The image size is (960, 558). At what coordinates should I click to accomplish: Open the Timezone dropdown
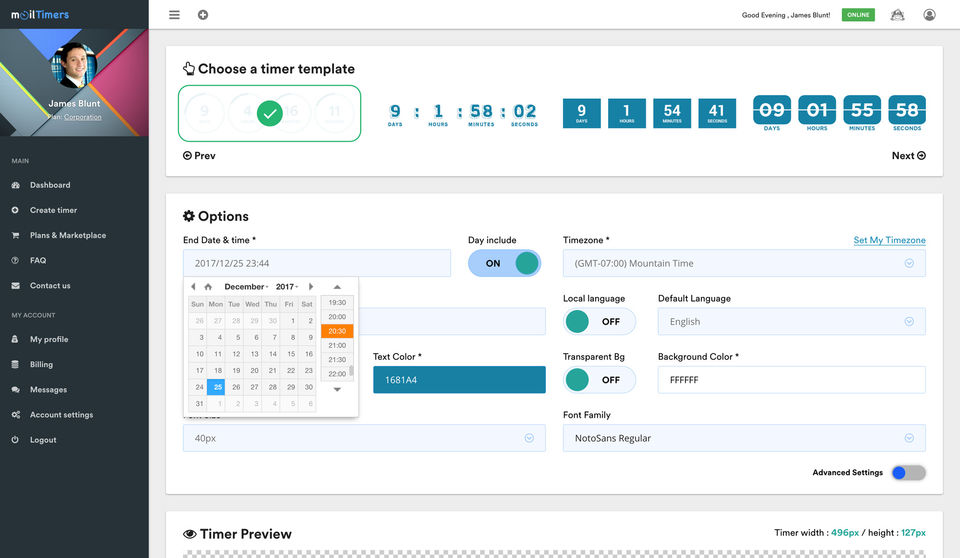(744, 263)
